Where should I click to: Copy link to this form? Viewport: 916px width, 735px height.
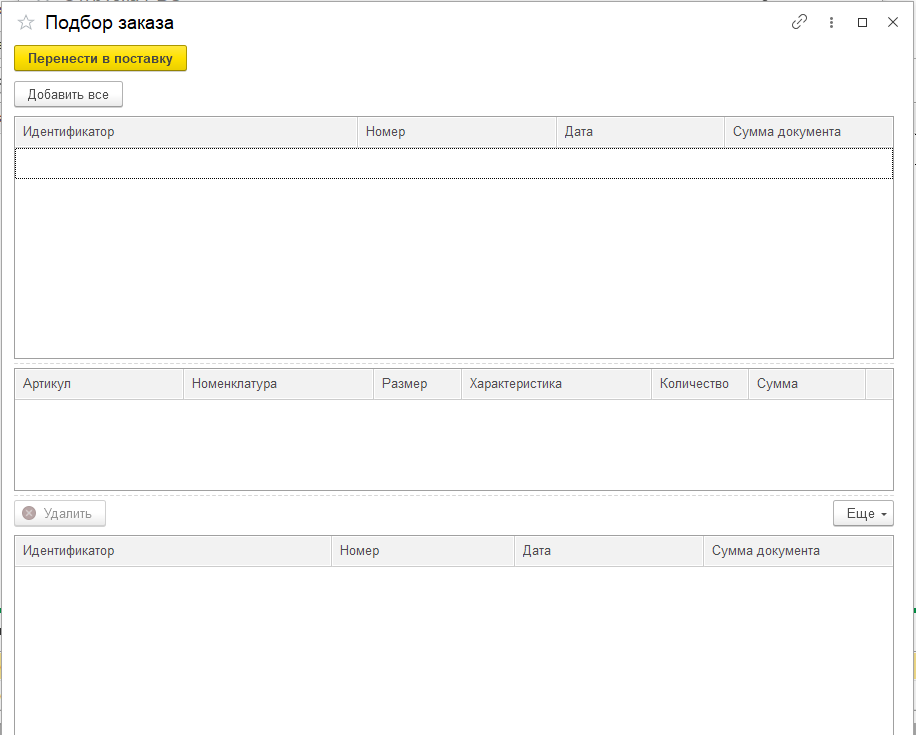(x=799, y=22)
